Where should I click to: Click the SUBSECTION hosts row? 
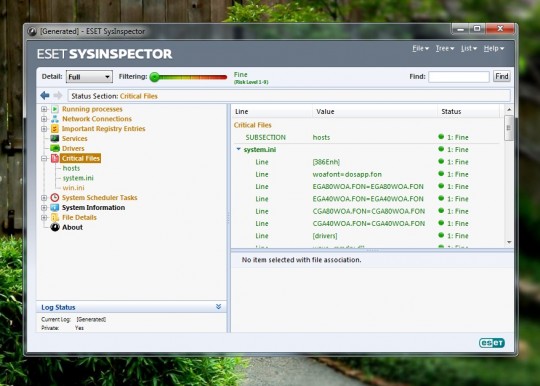click(366, 137)
